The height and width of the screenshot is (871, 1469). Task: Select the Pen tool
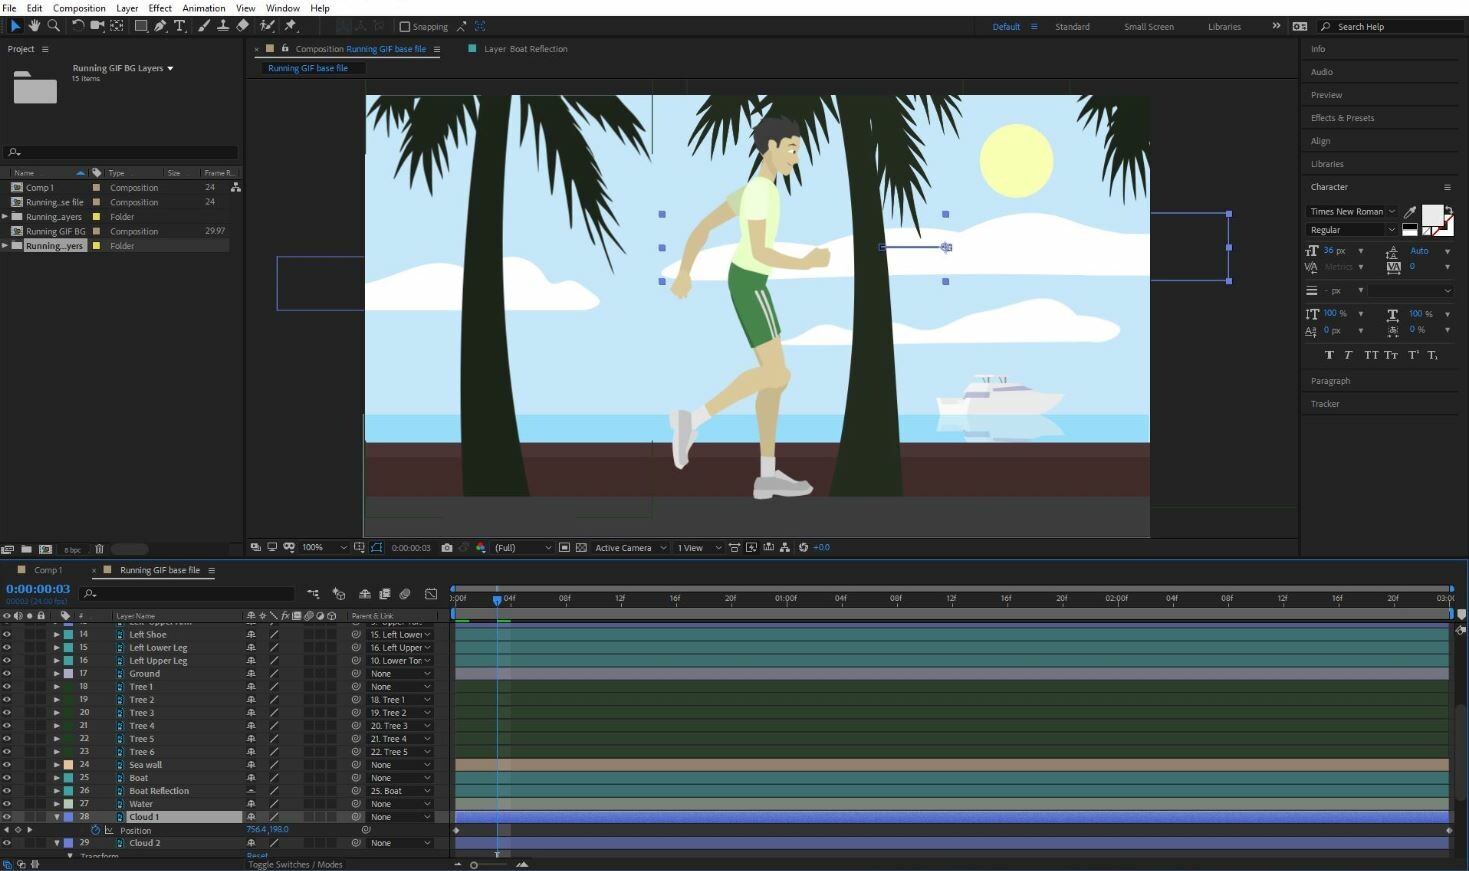pos(159,26)
